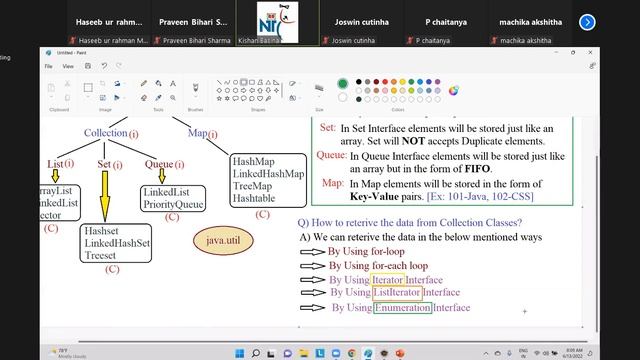Open the Select tool dropdown arrow
This screenshot has height=360, width=640.
pyautogui.click(x=88, y=98)
